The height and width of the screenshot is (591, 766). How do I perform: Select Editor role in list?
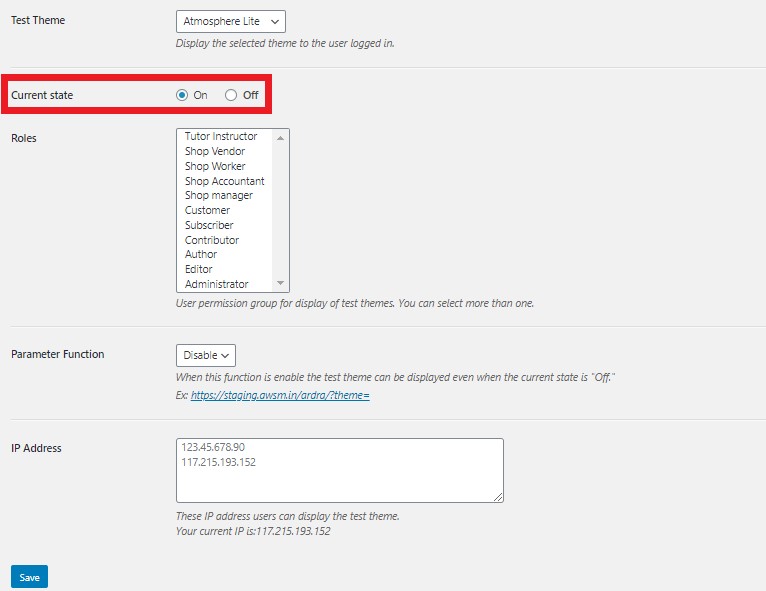(199, 269)
